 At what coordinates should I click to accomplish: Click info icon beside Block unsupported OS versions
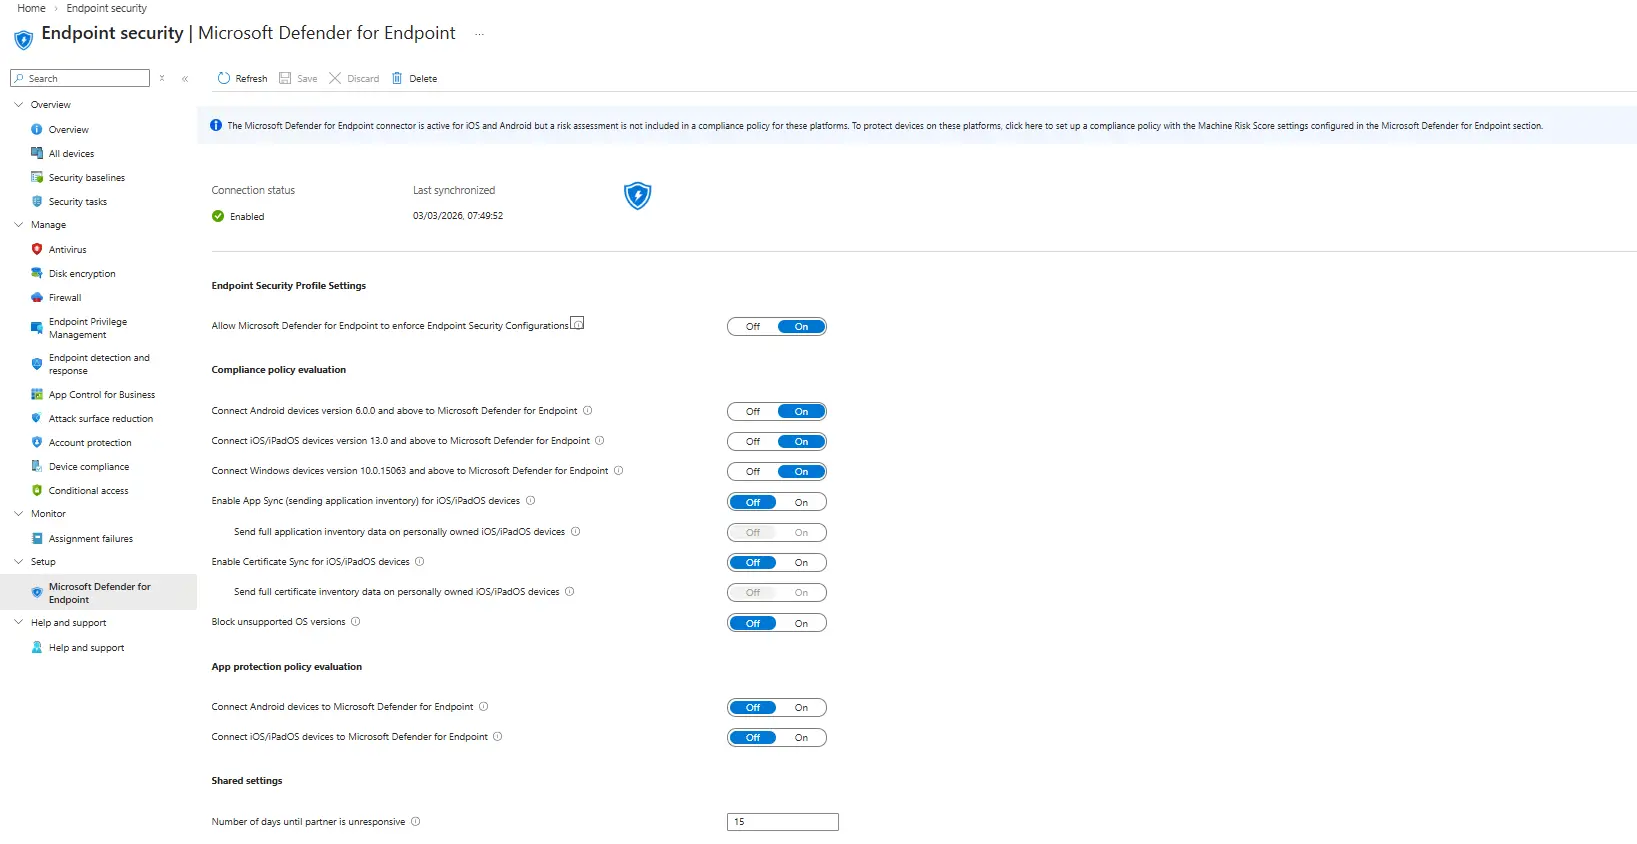(356, 622)
